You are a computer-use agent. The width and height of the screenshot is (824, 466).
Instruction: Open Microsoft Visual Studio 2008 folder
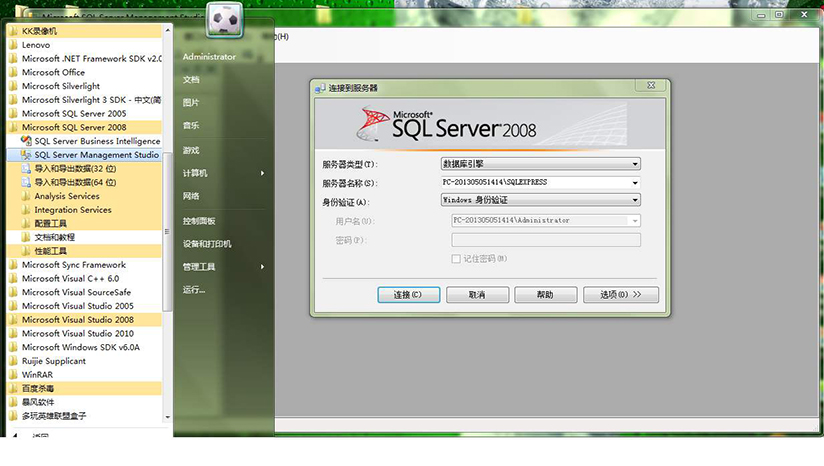84,319
